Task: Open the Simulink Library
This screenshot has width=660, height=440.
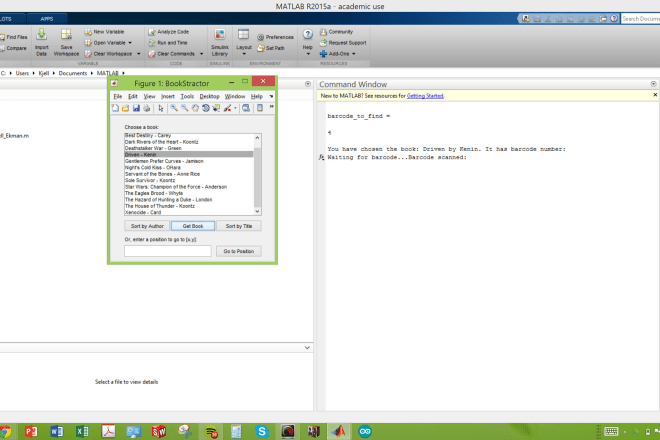Action: [220, 42]
